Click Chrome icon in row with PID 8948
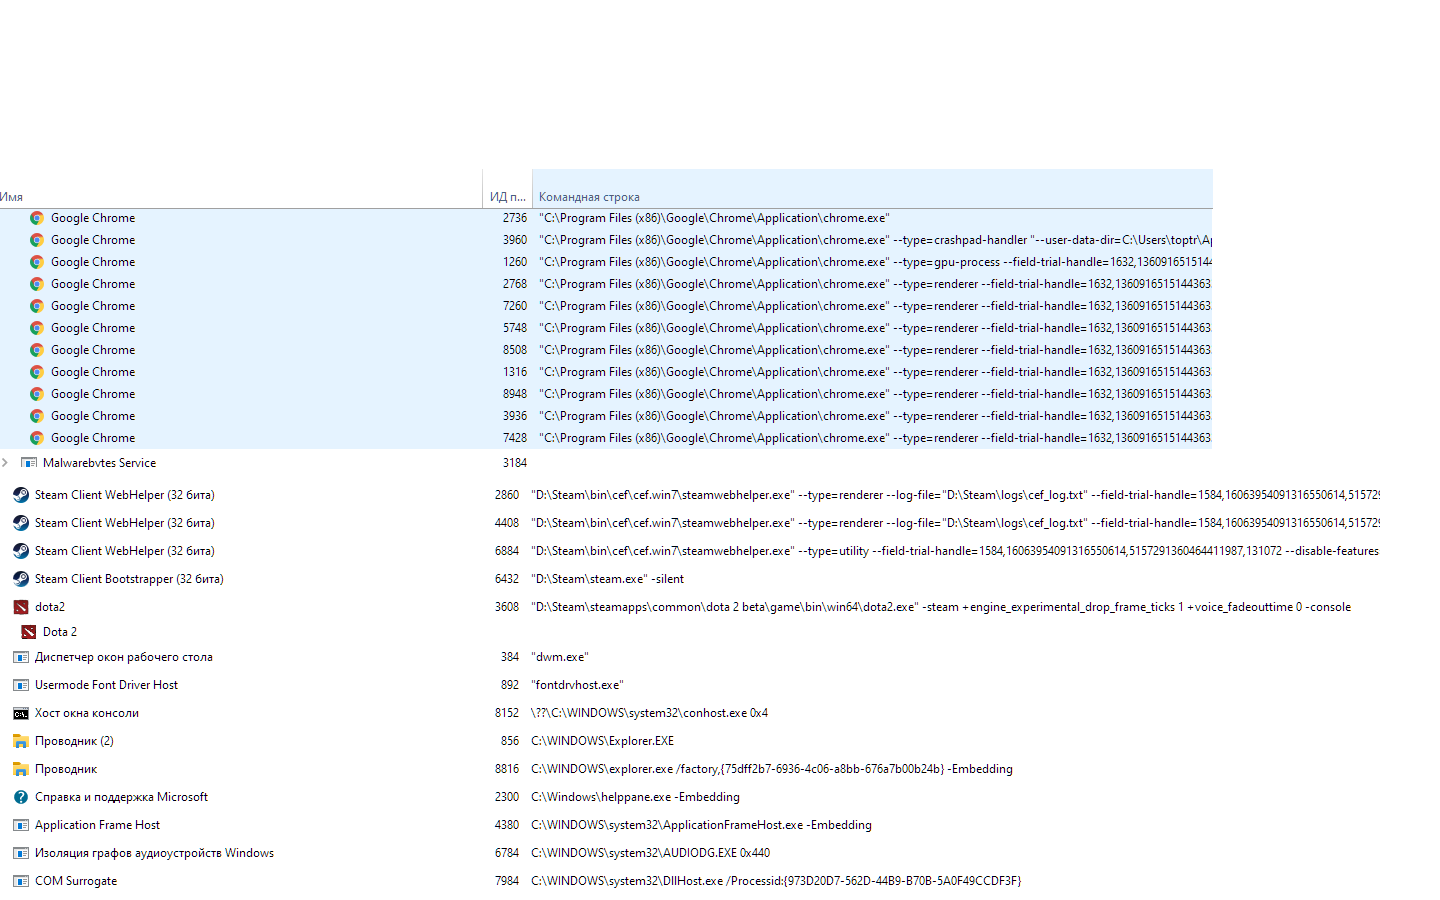 pos(37,394)
